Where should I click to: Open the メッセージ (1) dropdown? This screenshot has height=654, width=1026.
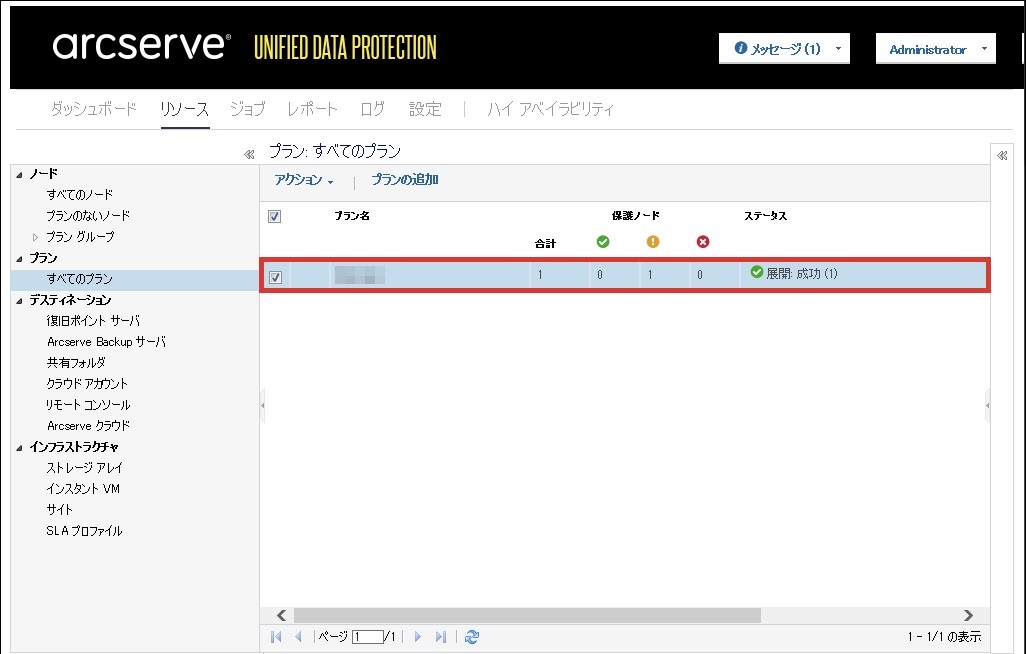tap(784, 49)
